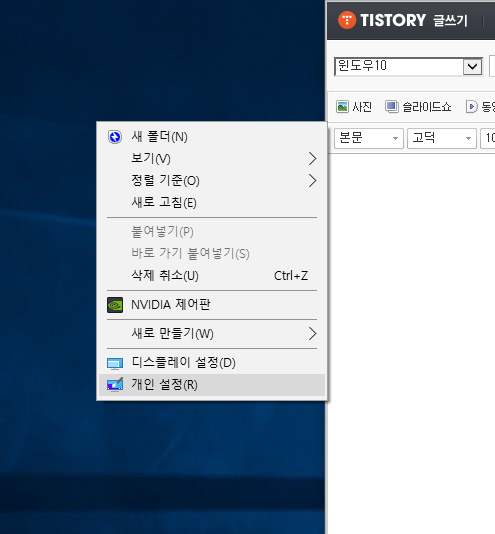
Task: Click the new folder icon in context menu
Action: click(115, 137)
